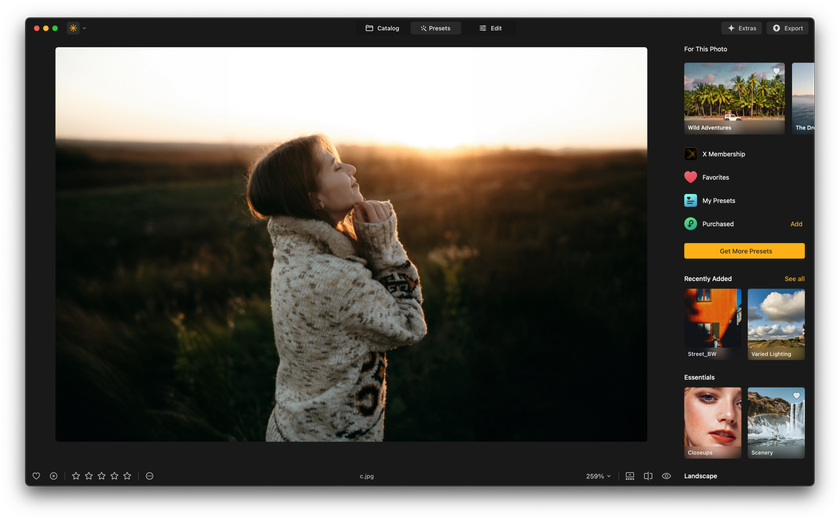The width and height of the screenshot is (840, 520).
Task: Select the Varied Lighting preset collection
Action: click(776, 324)
